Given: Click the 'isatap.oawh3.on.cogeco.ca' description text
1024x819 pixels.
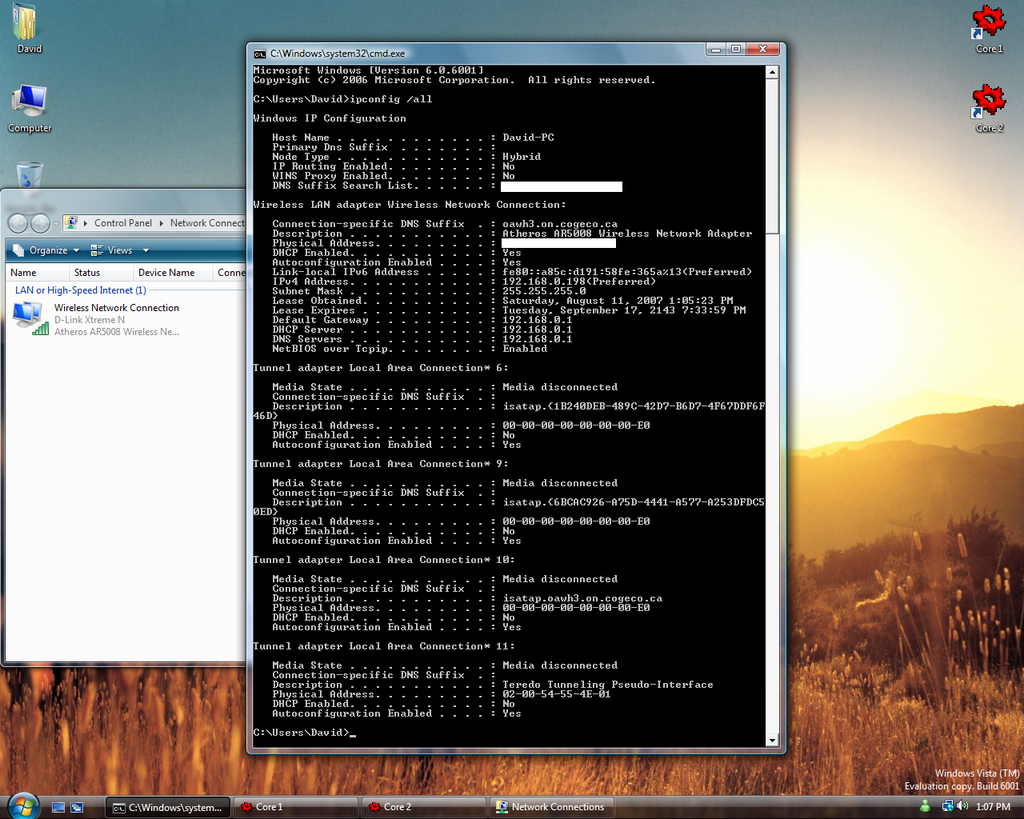Looking at the screenshot, I should tap(582, 598).
